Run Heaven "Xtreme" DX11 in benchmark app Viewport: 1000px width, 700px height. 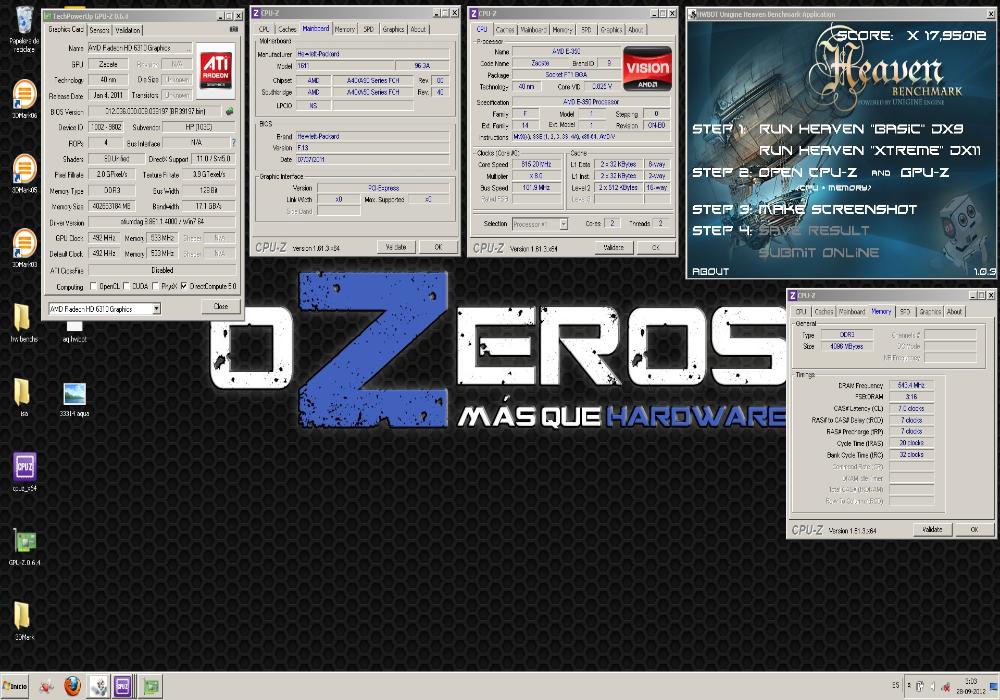click(869, 150)
